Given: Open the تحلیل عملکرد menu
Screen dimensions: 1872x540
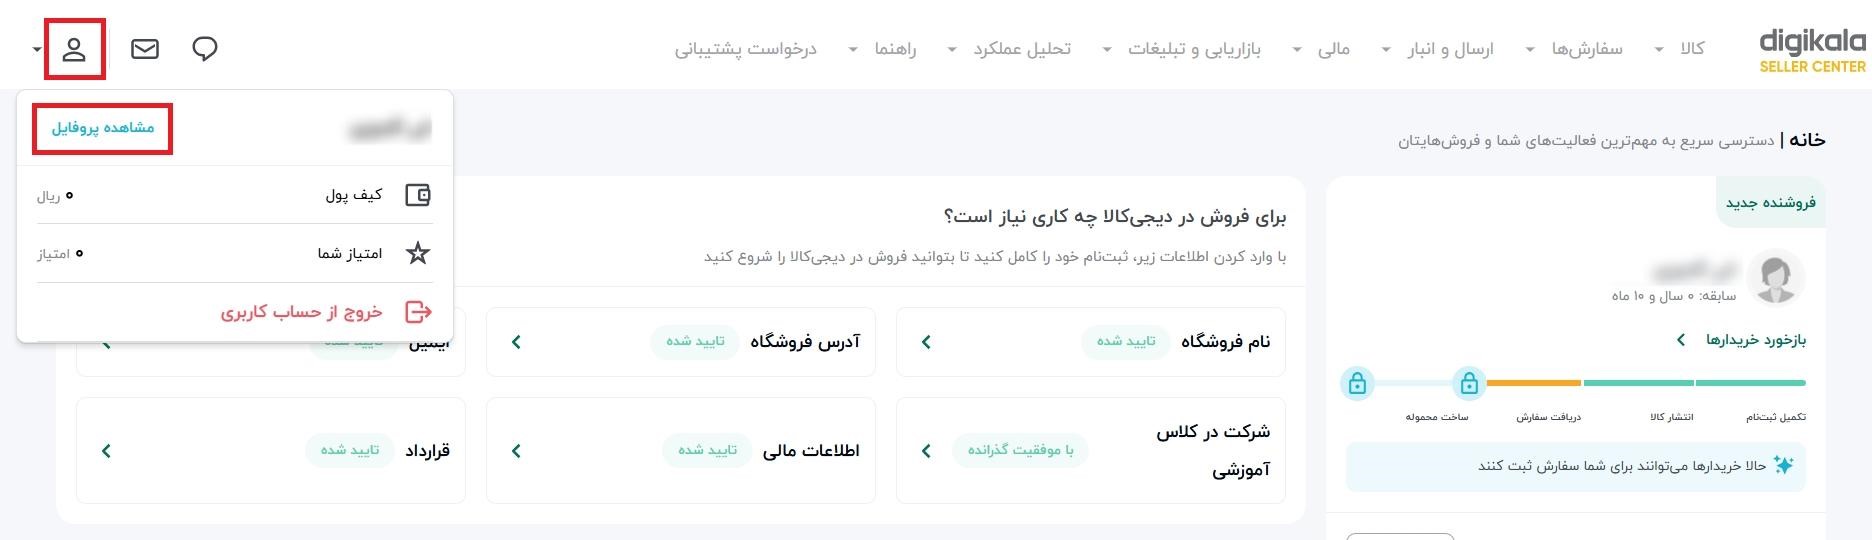Looking at the screenshot, I should point(1008,48).
